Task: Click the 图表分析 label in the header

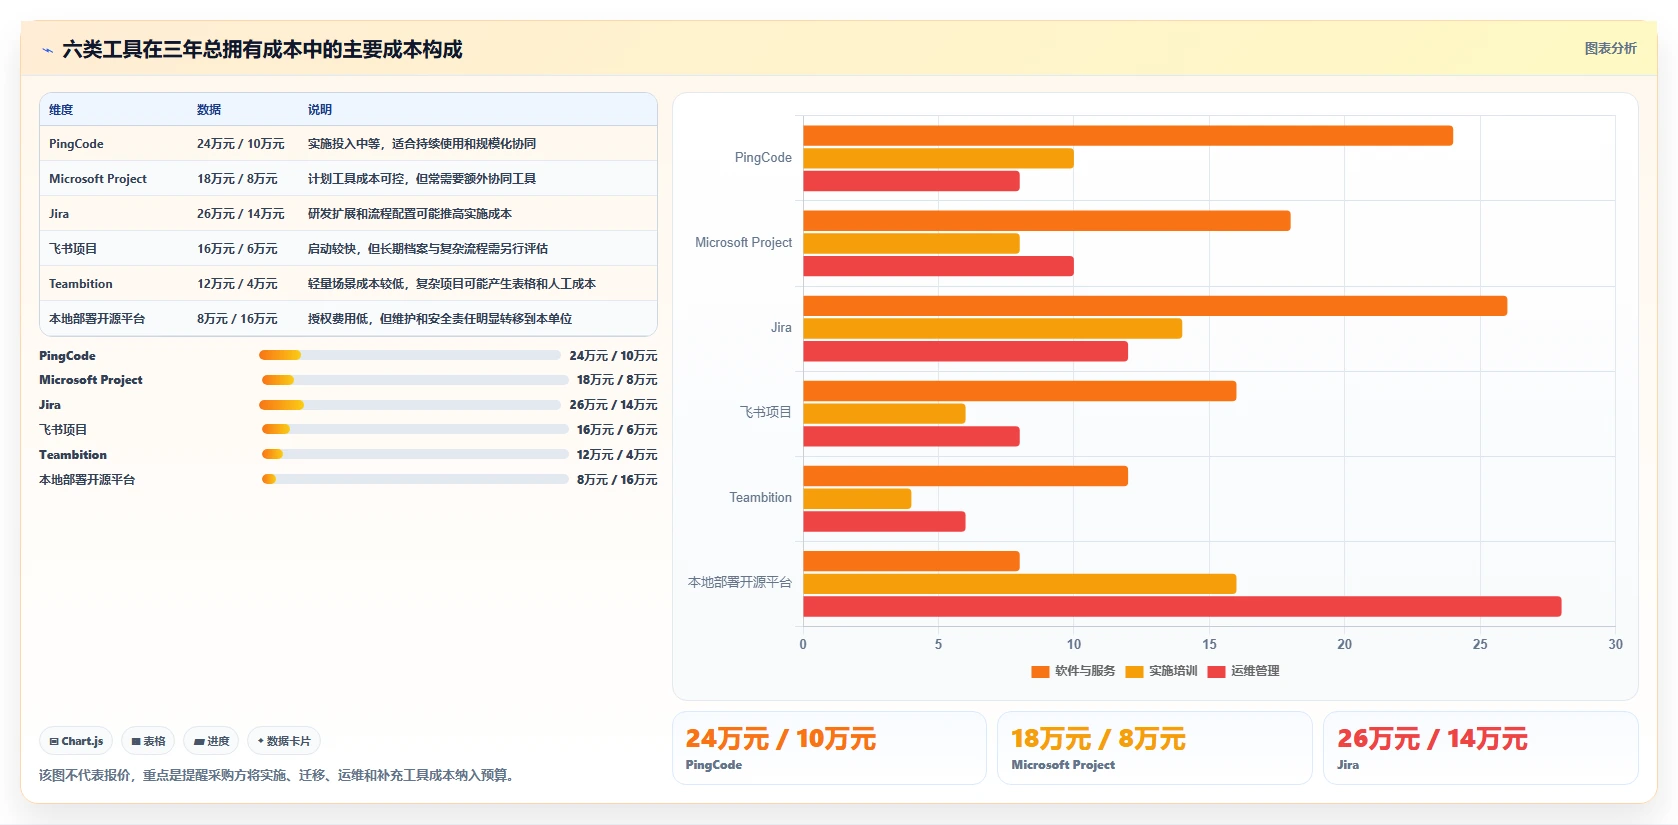Action: [1610, 48]
